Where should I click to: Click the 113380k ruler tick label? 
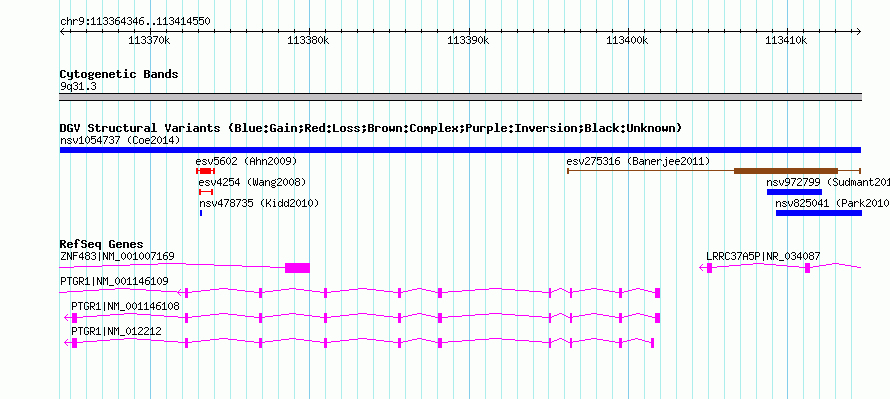click(309, 40)
